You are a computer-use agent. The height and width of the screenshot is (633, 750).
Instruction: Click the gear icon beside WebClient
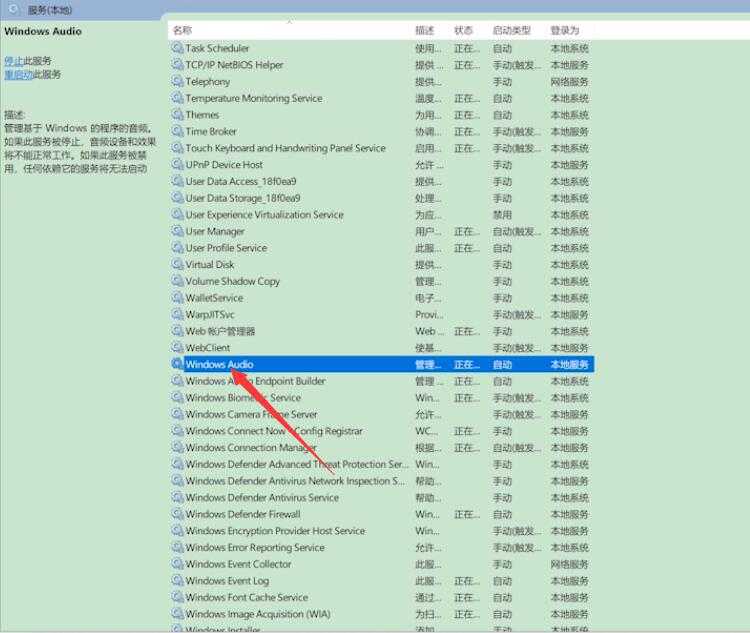(177, 347)
